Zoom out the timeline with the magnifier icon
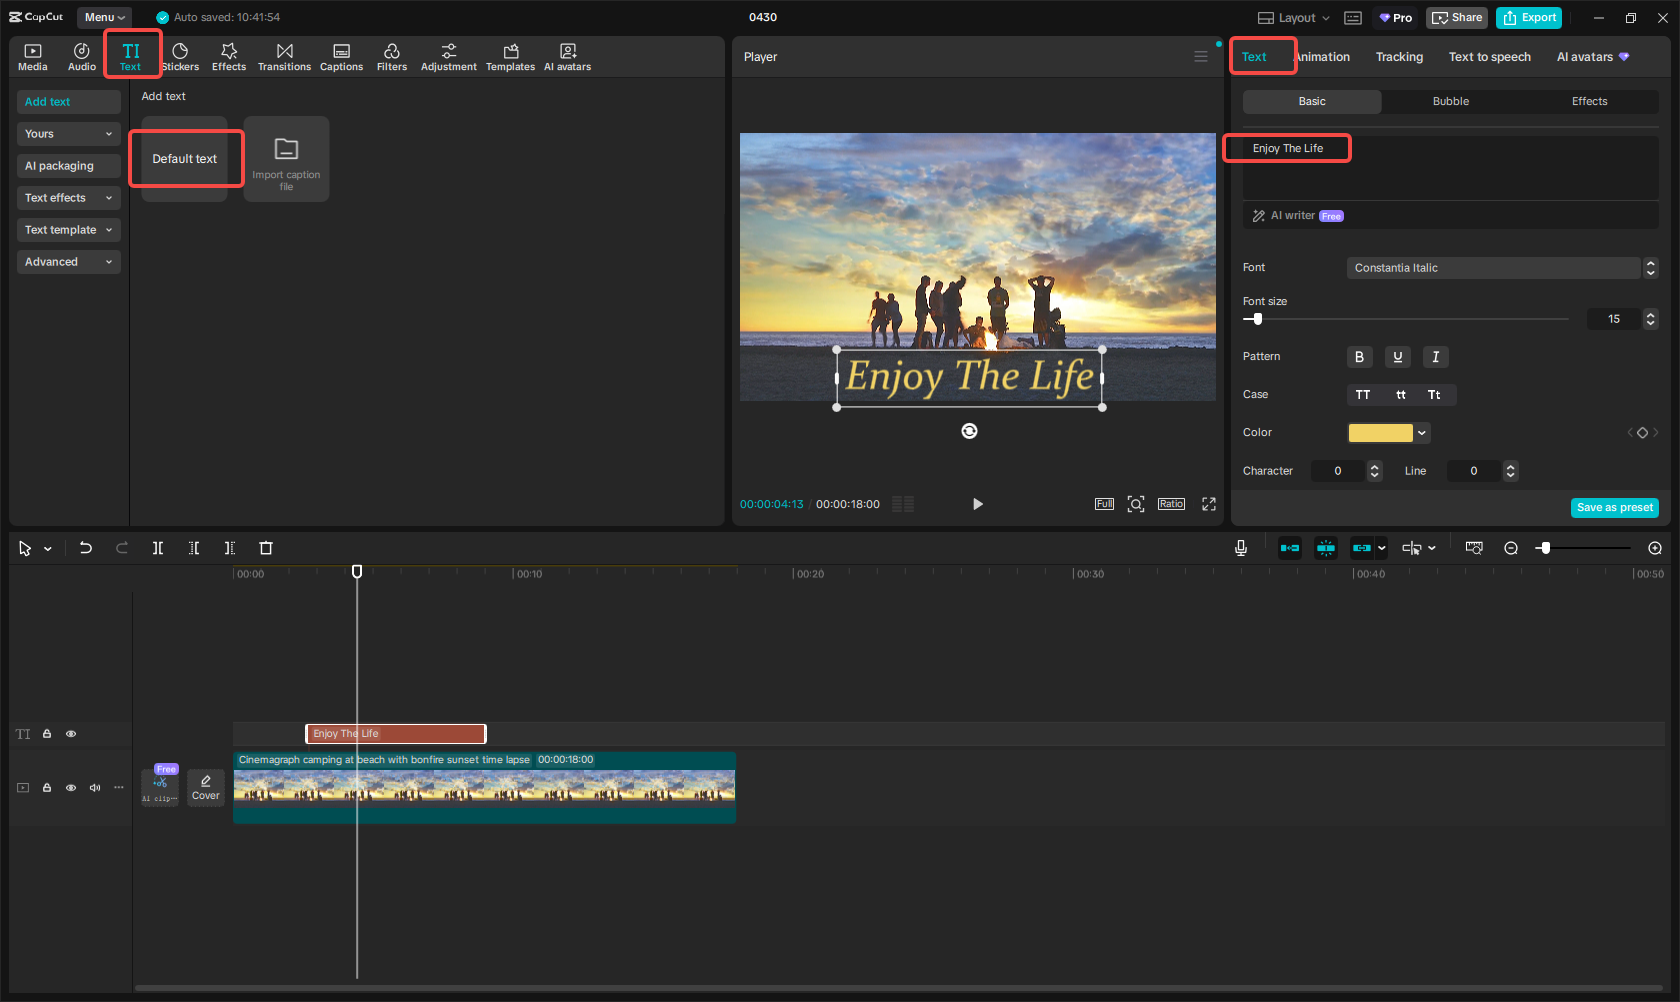Viewport: 1680px width, 1002px height. pyautogui.click(x=1511, y=548)
